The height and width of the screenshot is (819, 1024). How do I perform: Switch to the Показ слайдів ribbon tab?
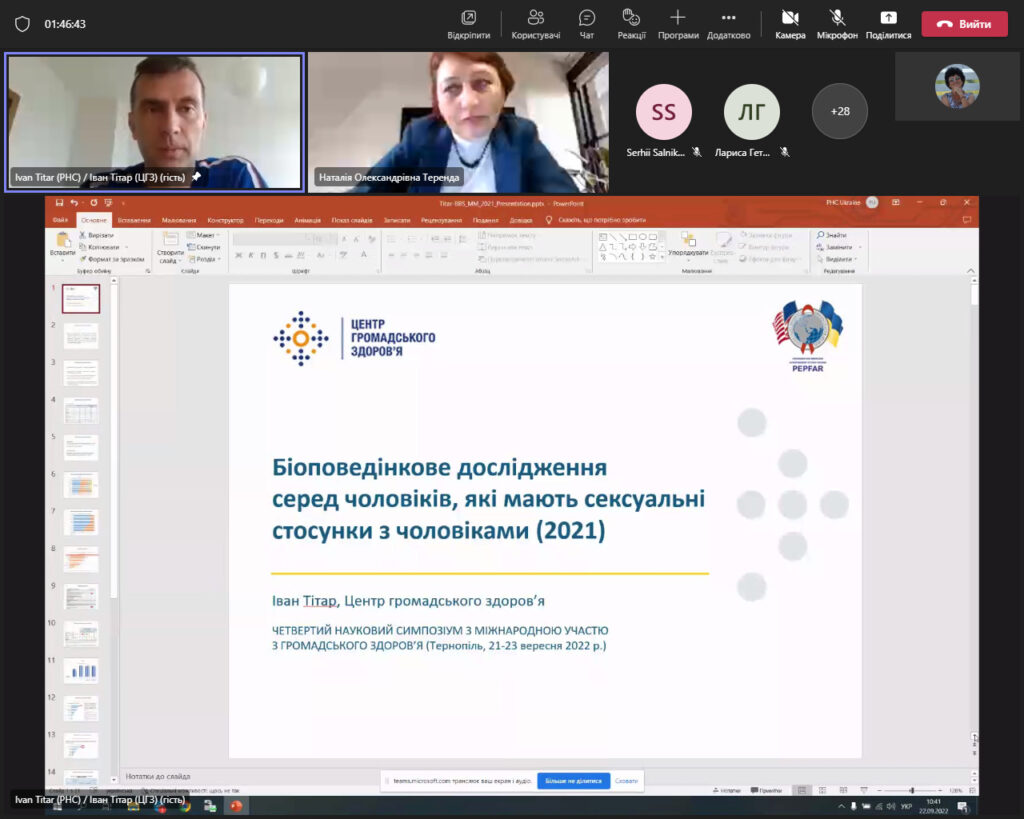353,220
